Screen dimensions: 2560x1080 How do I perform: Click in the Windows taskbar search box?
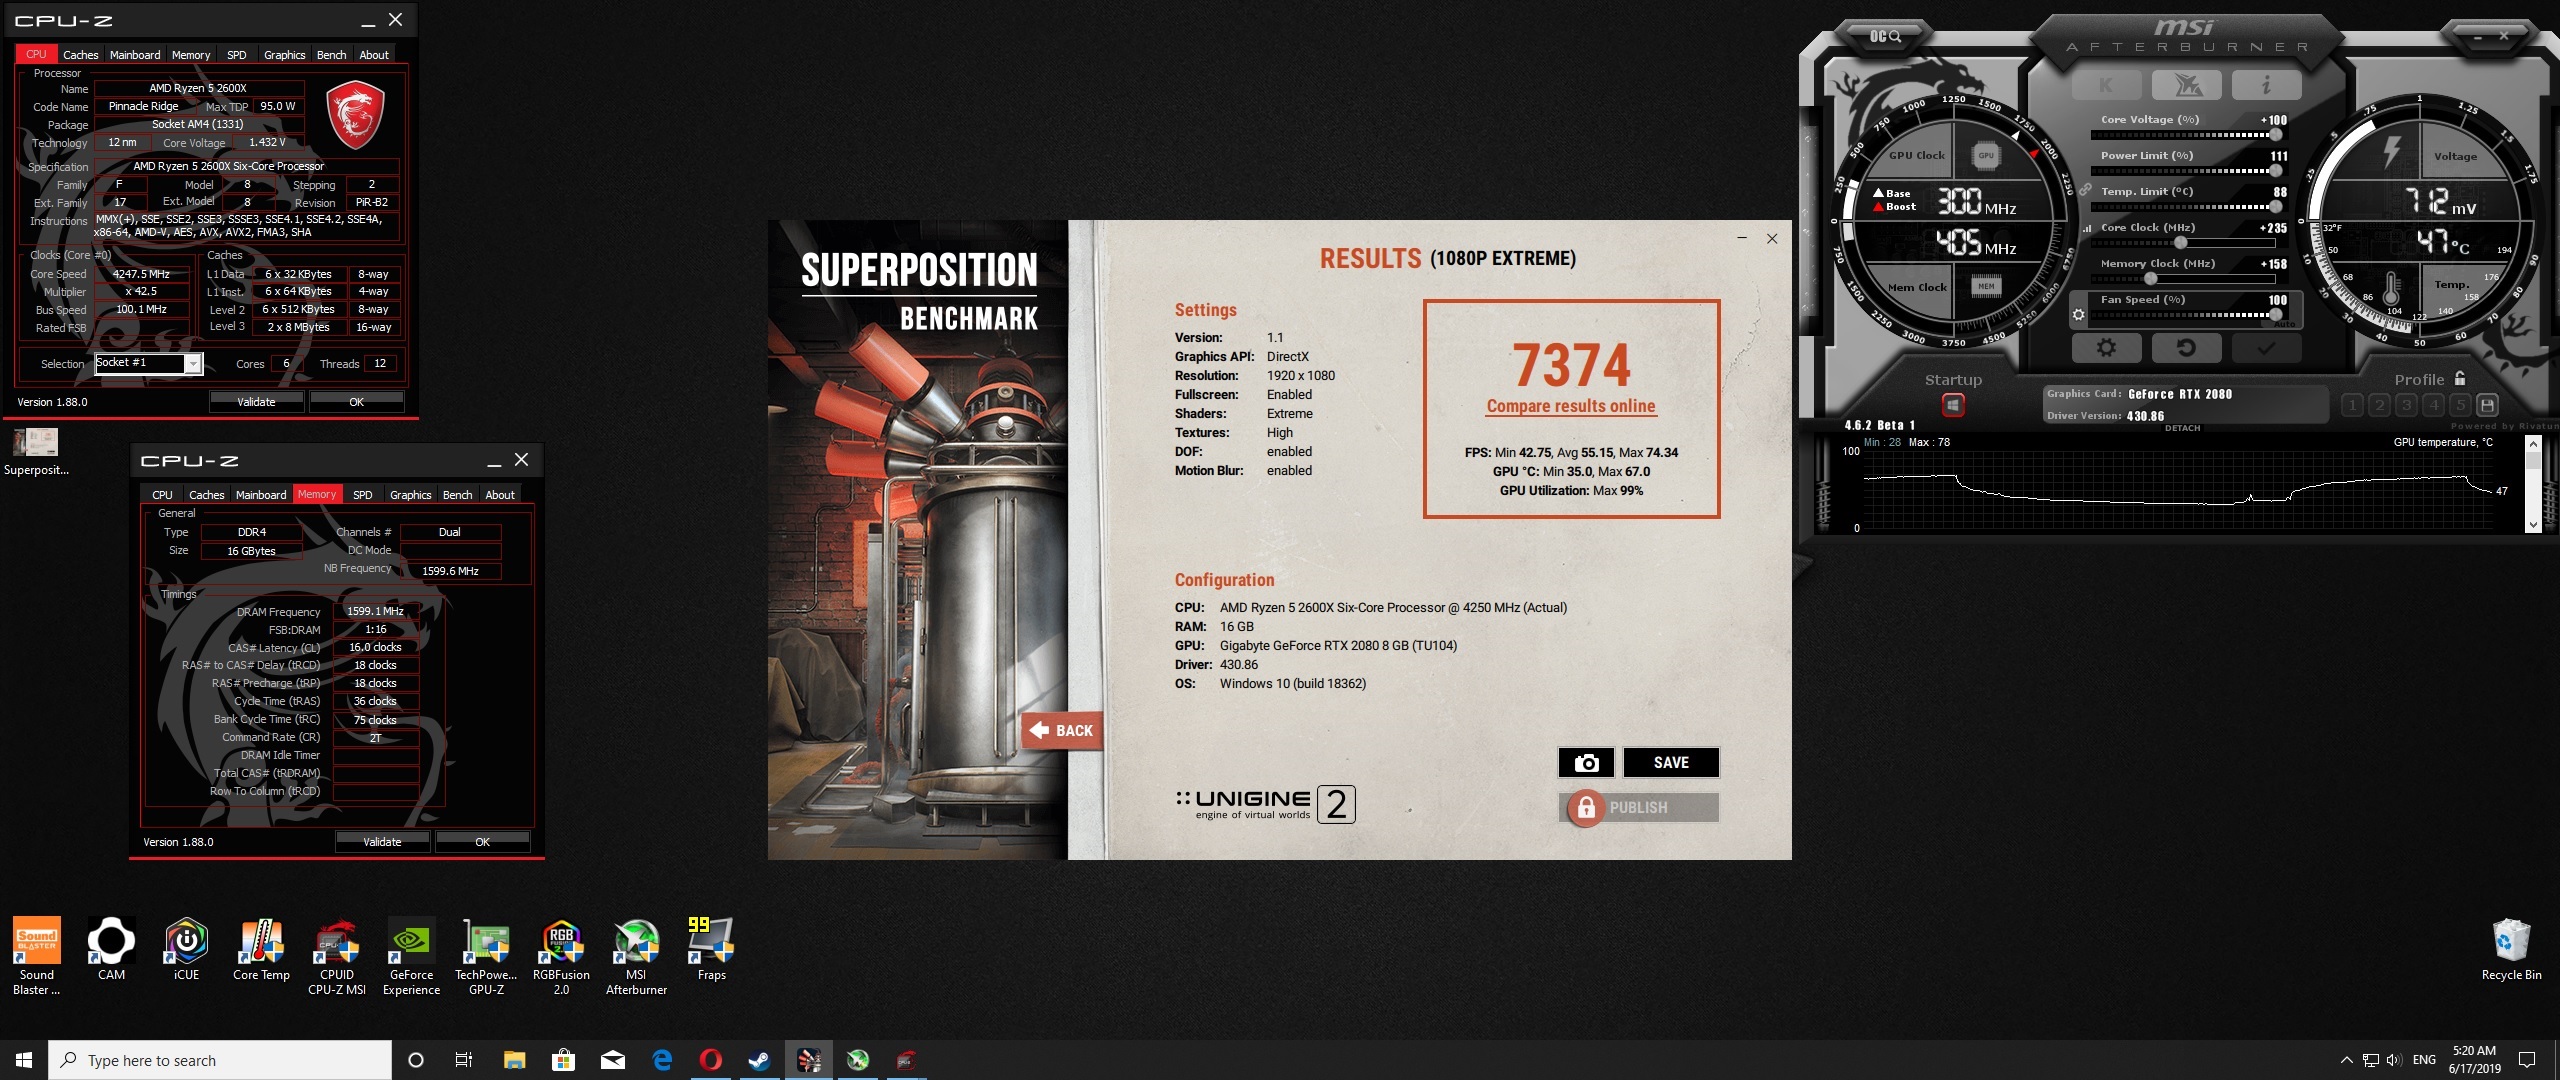(220, 1060)
